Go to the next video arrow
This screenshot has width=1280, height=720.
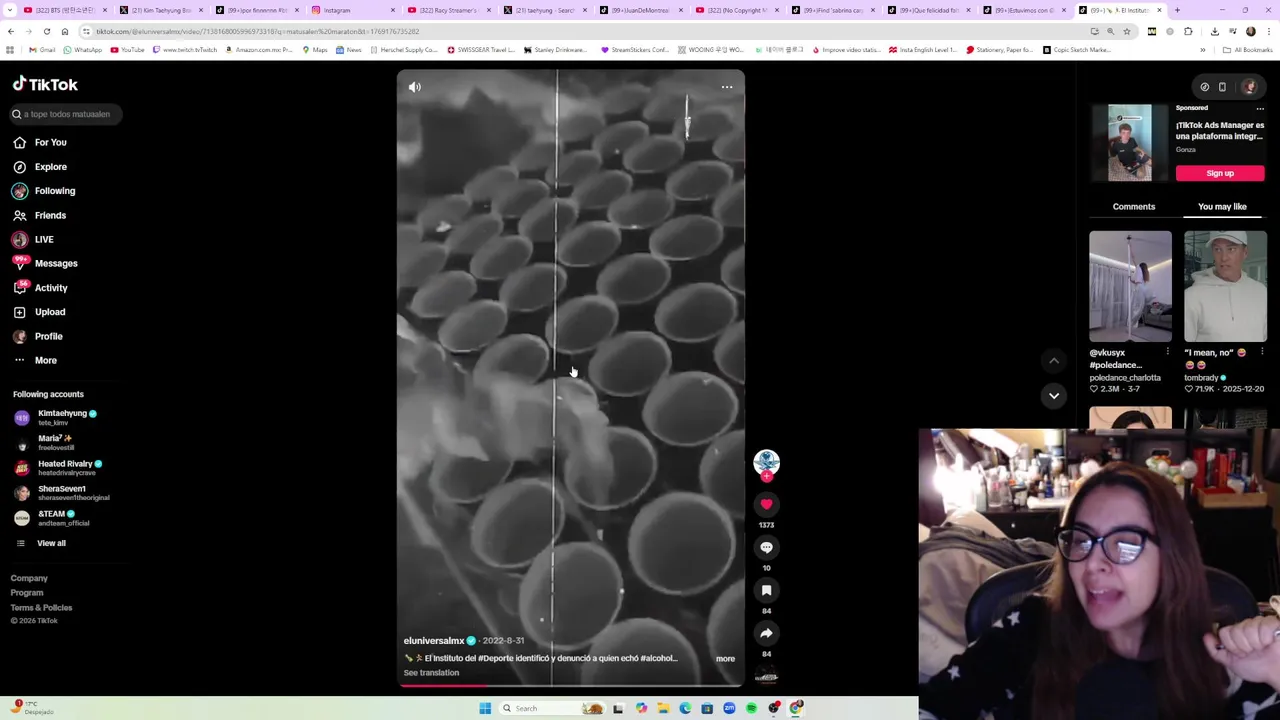point(1054,396)
